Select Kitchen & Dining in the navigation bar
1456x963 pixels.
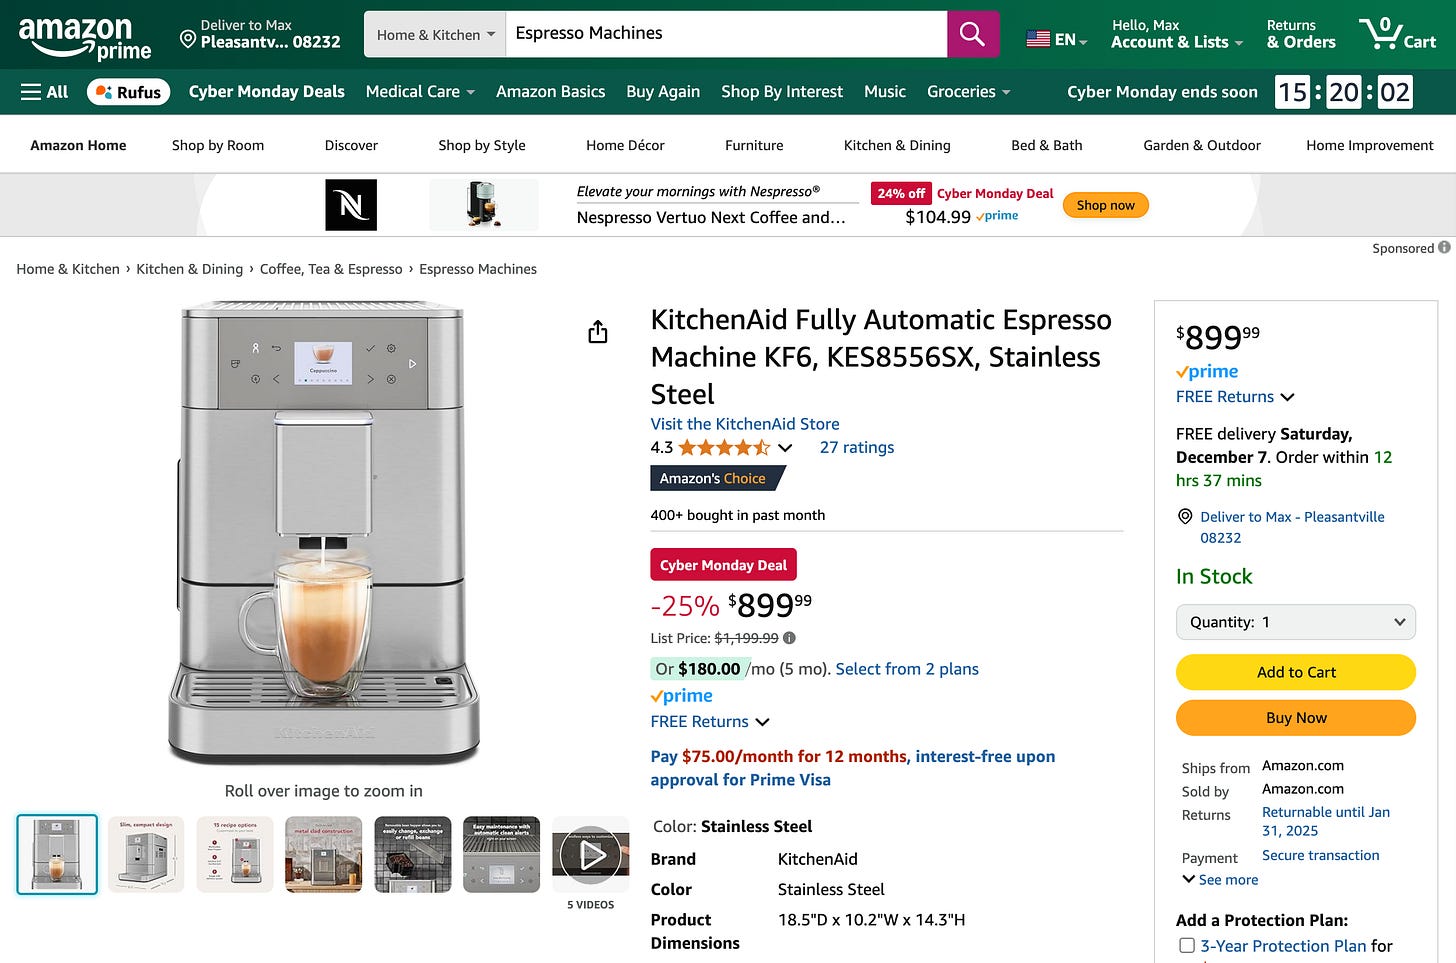point(896,145)
